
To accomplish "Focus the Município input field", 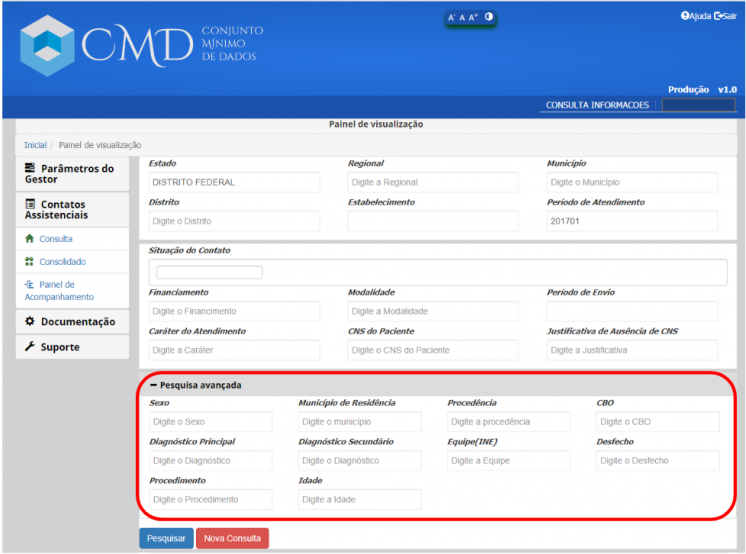I will pos(632,183).
